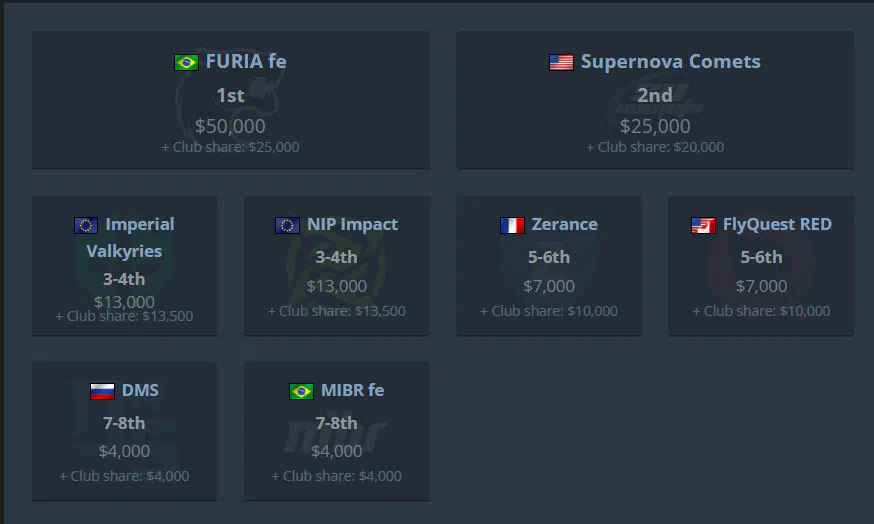Viewport: 874px width, 524px height.
Task: Visit the FlyQuest RED team link
Action: (x=777, y=224)
